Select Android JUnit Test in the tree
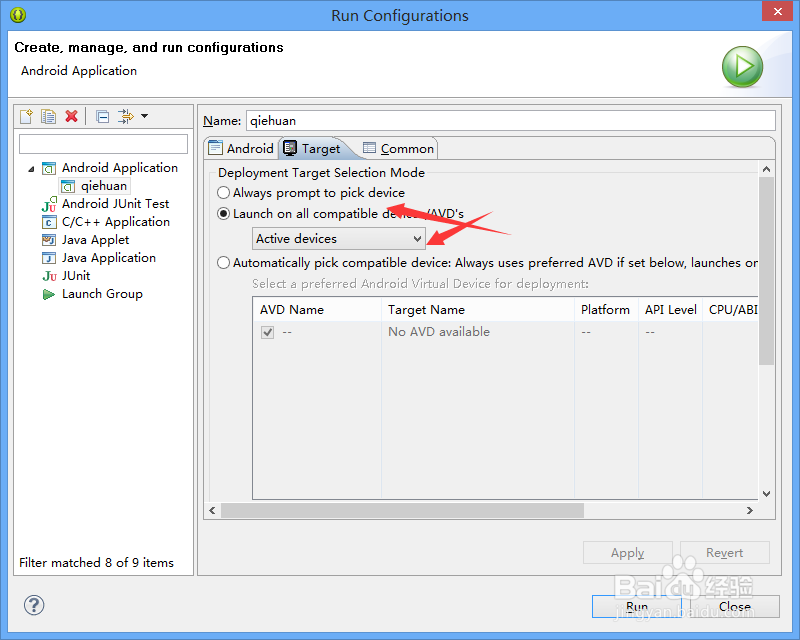Viewport: 800px width, 640px height. 115,204
